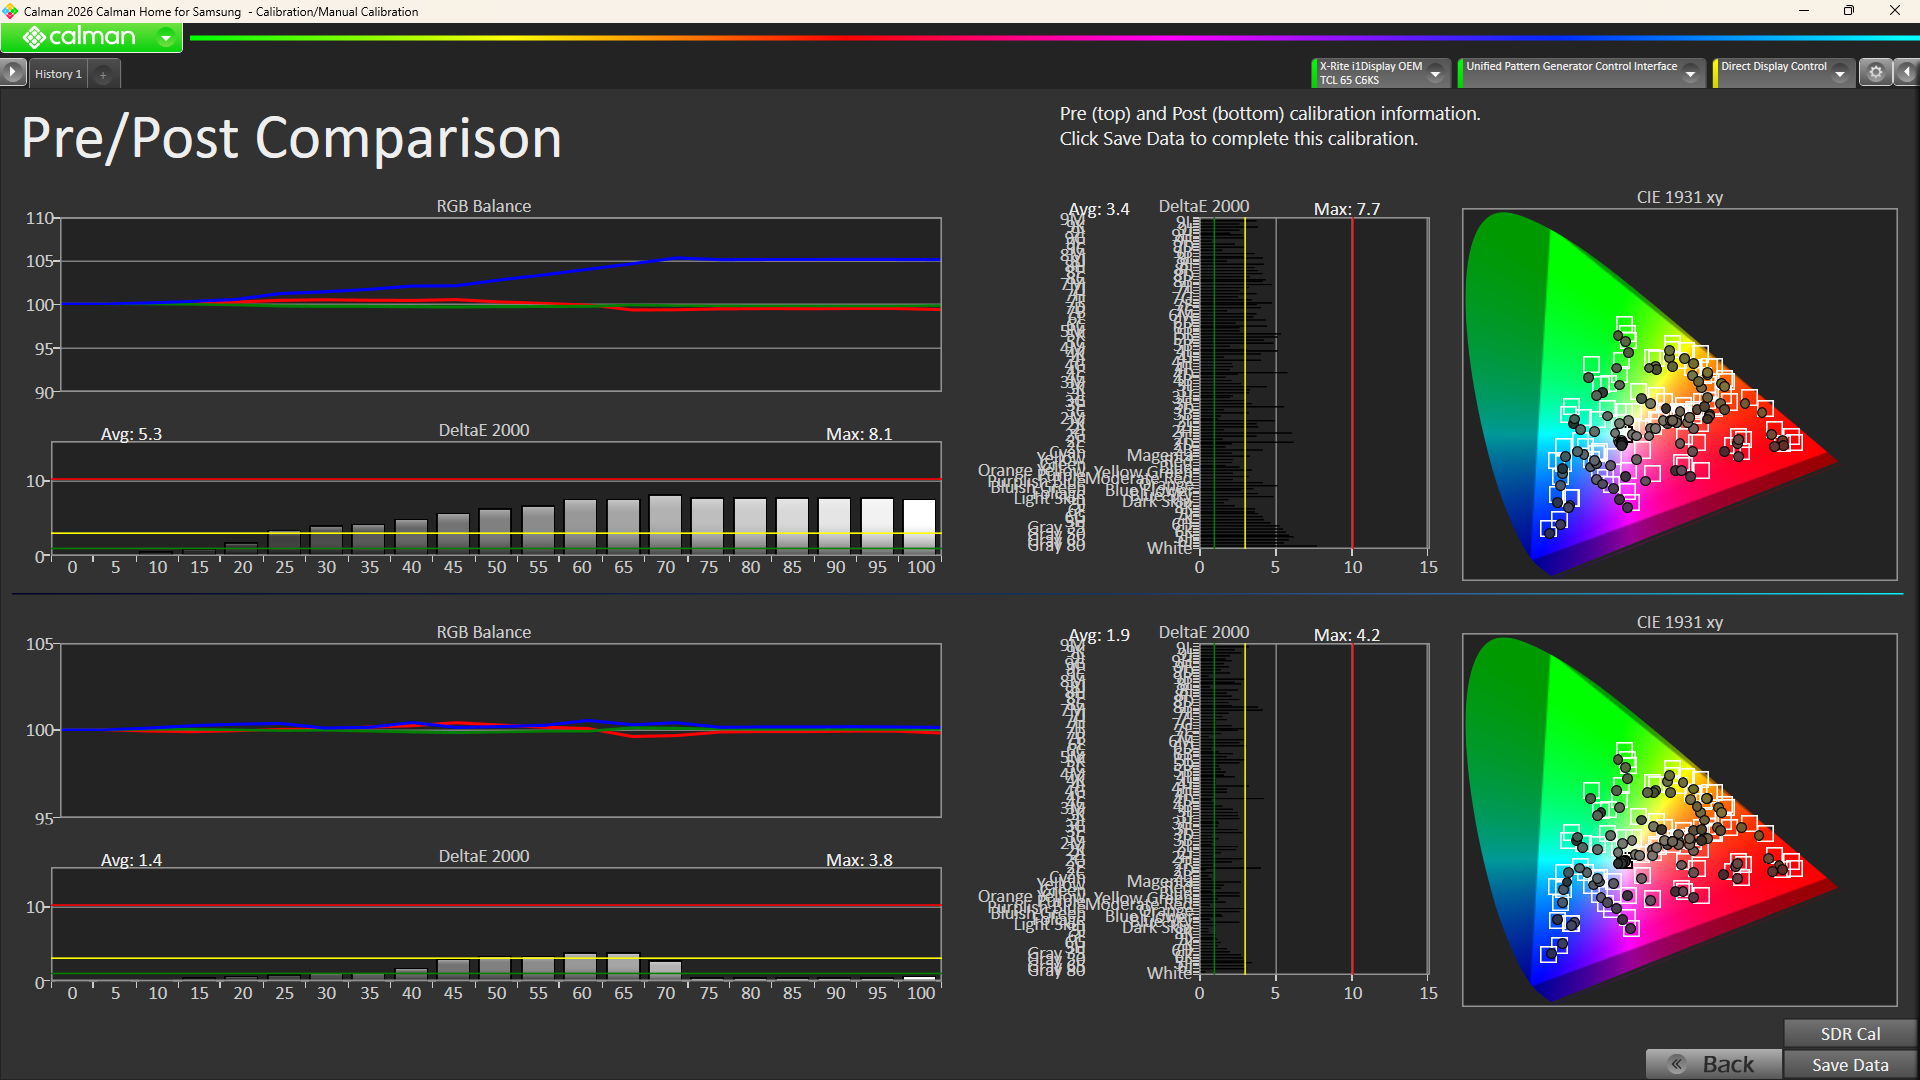1920x1080 pixels.
Task: Restore down the Calman window
Action: pyautogui.click(x=1849, y=11)
